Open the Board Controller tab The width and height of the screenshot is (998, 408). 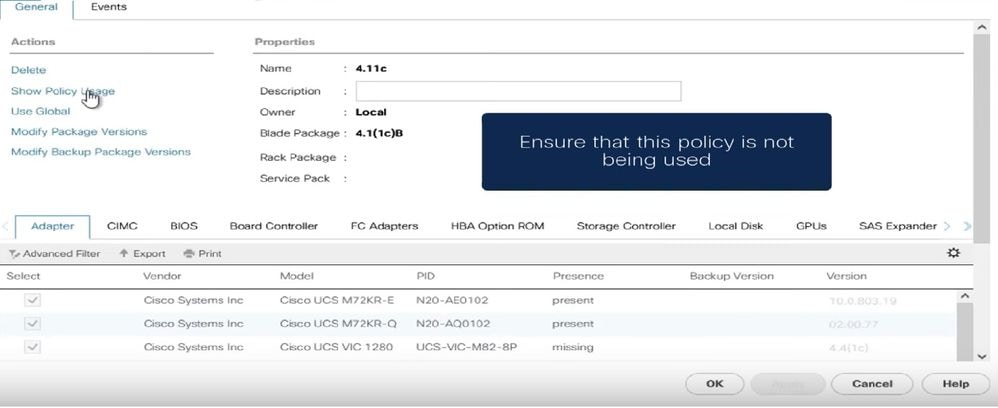point(274,226)
